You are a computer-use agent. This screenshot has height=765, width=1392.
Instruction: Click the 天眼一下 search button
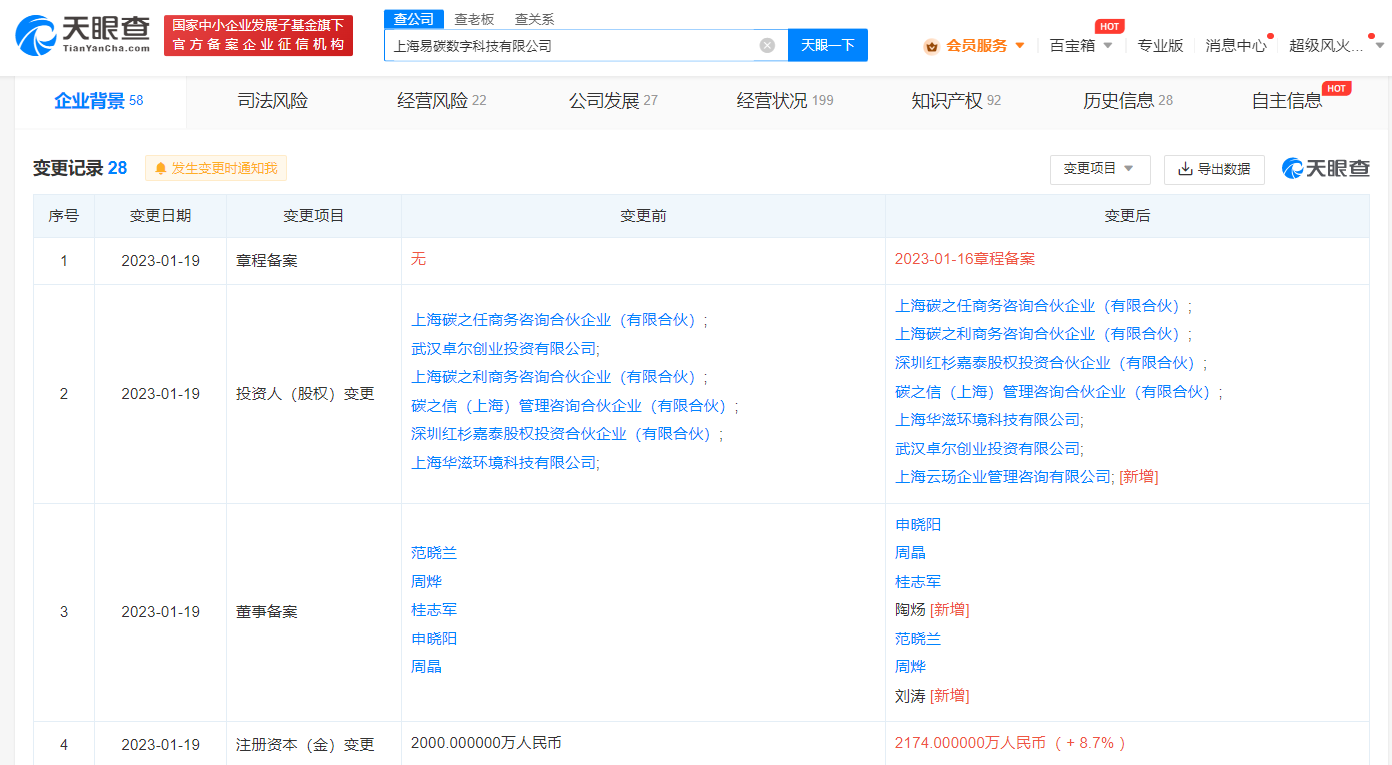click(827, 45)
